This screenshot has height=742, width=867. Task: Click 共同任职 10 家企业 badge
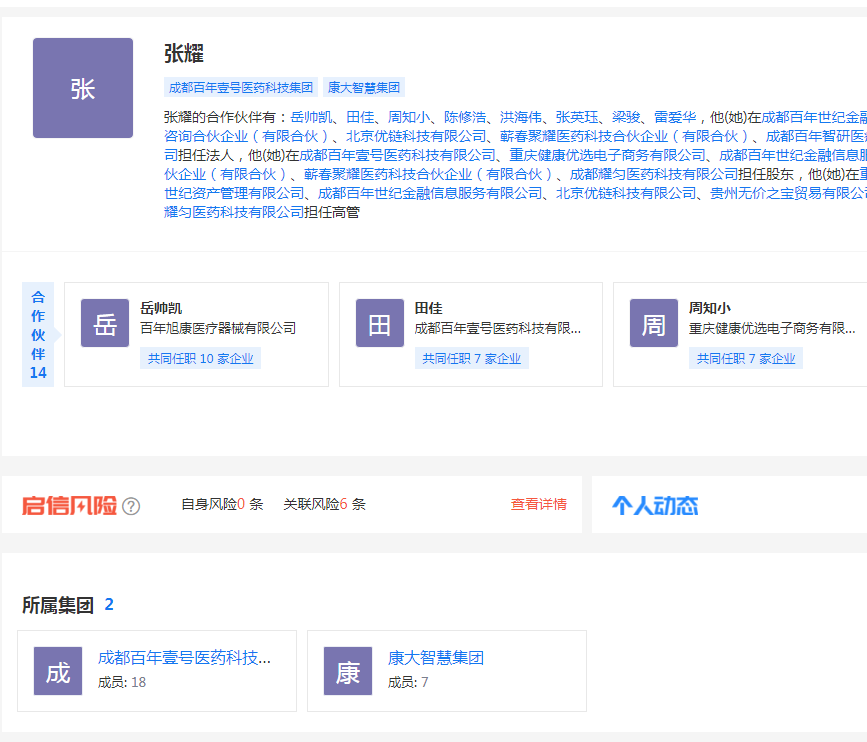click(x=200, y=358)
